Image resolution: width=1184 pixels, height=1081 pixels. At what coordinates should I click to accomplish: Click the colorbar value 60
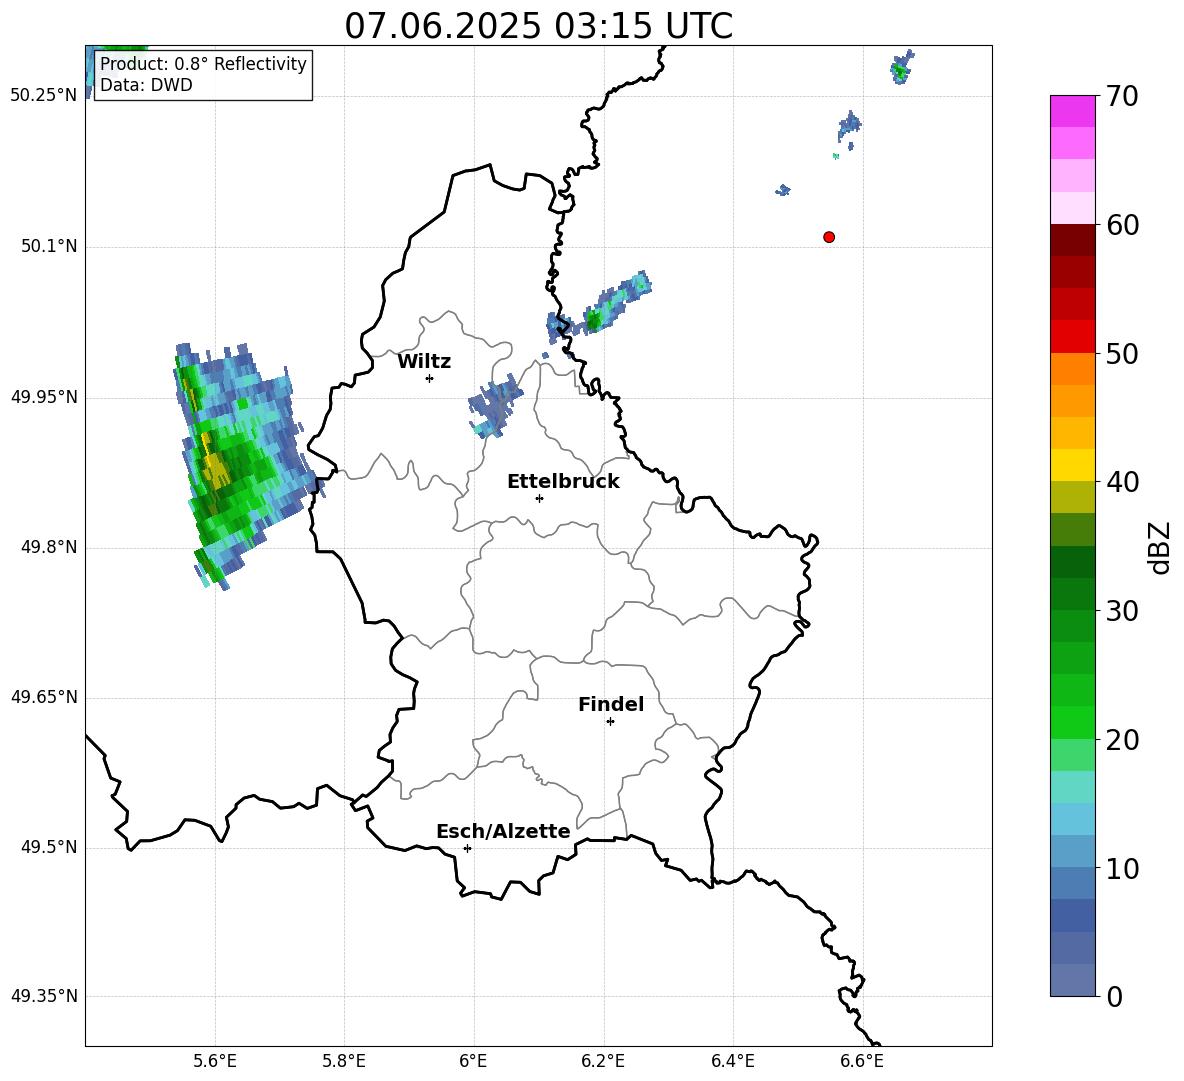[x=1123, y=225]
